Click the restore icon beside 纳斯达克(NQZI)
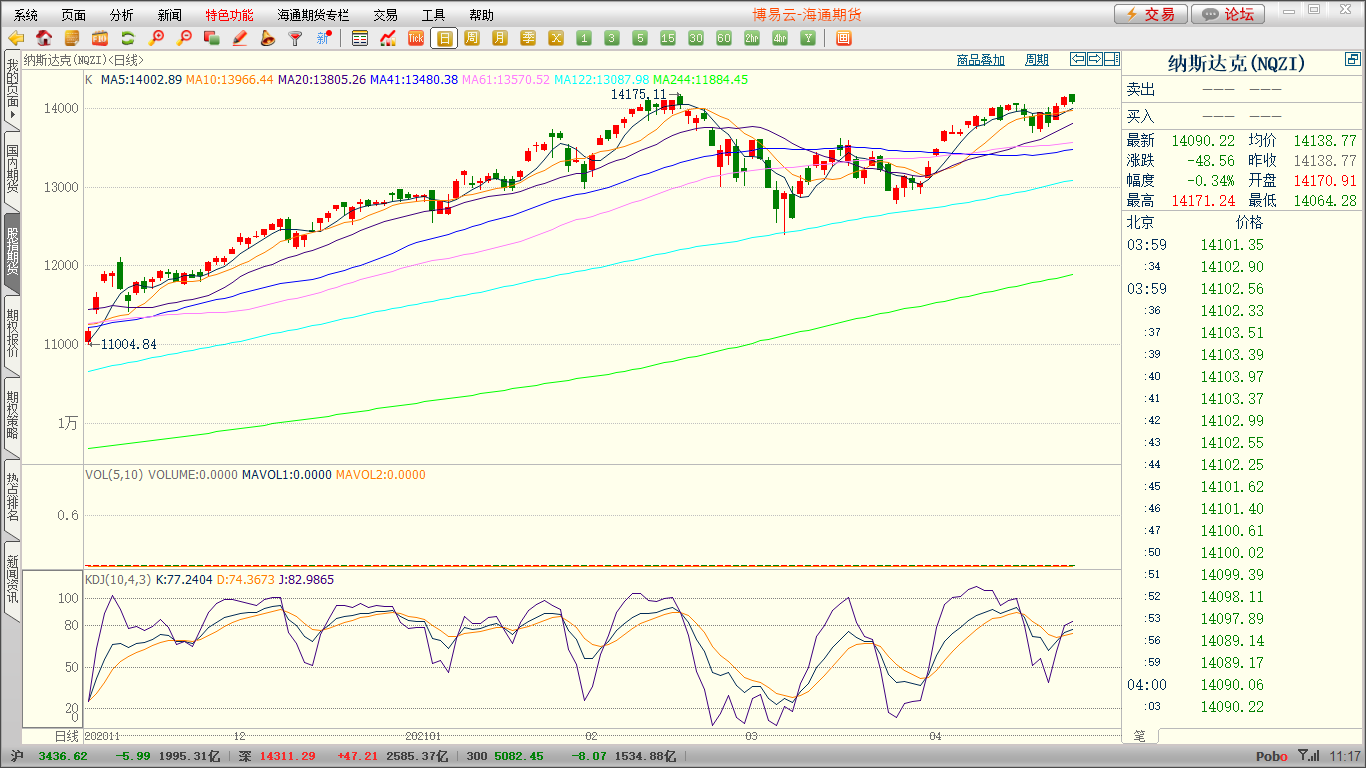1366x768 pixels. click(1353, 61)
